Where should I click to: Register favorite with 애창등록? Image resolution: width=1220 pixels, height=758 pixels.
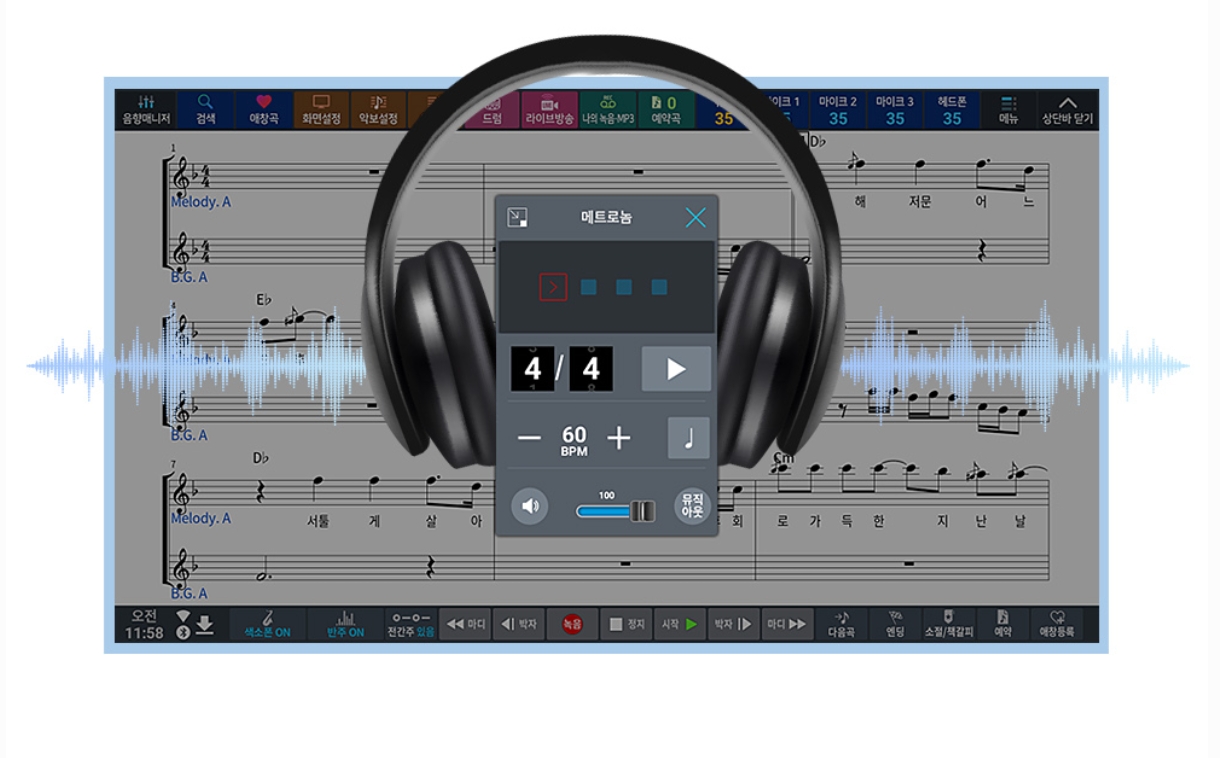[1056, 624]
